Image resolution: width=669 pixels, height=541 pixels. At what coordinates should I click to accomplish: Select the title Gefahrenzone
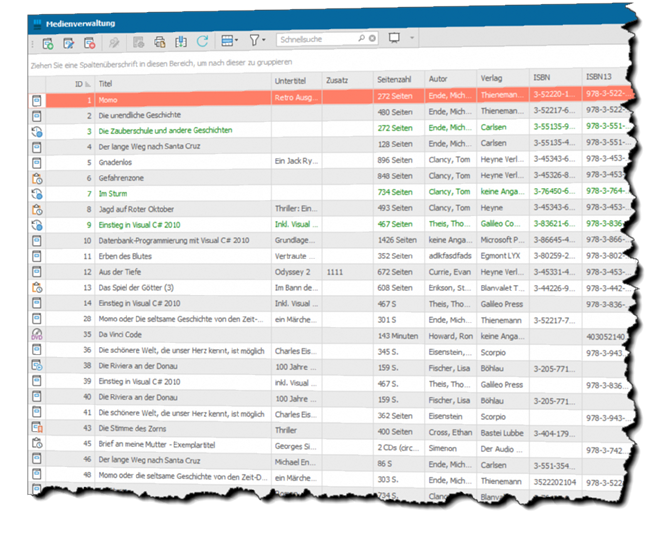[x=121, y=178]
